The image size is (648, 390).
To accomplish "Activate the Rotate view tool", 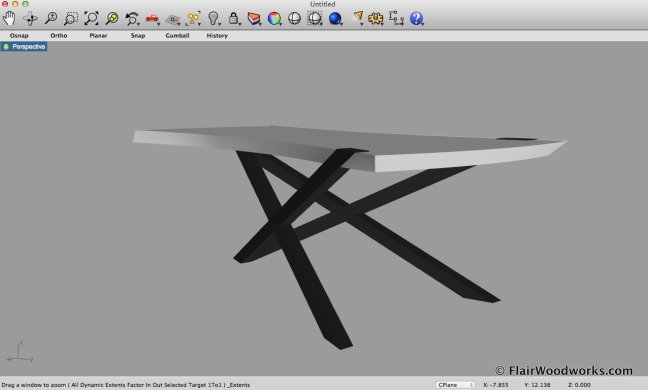I will pos(30,18).
